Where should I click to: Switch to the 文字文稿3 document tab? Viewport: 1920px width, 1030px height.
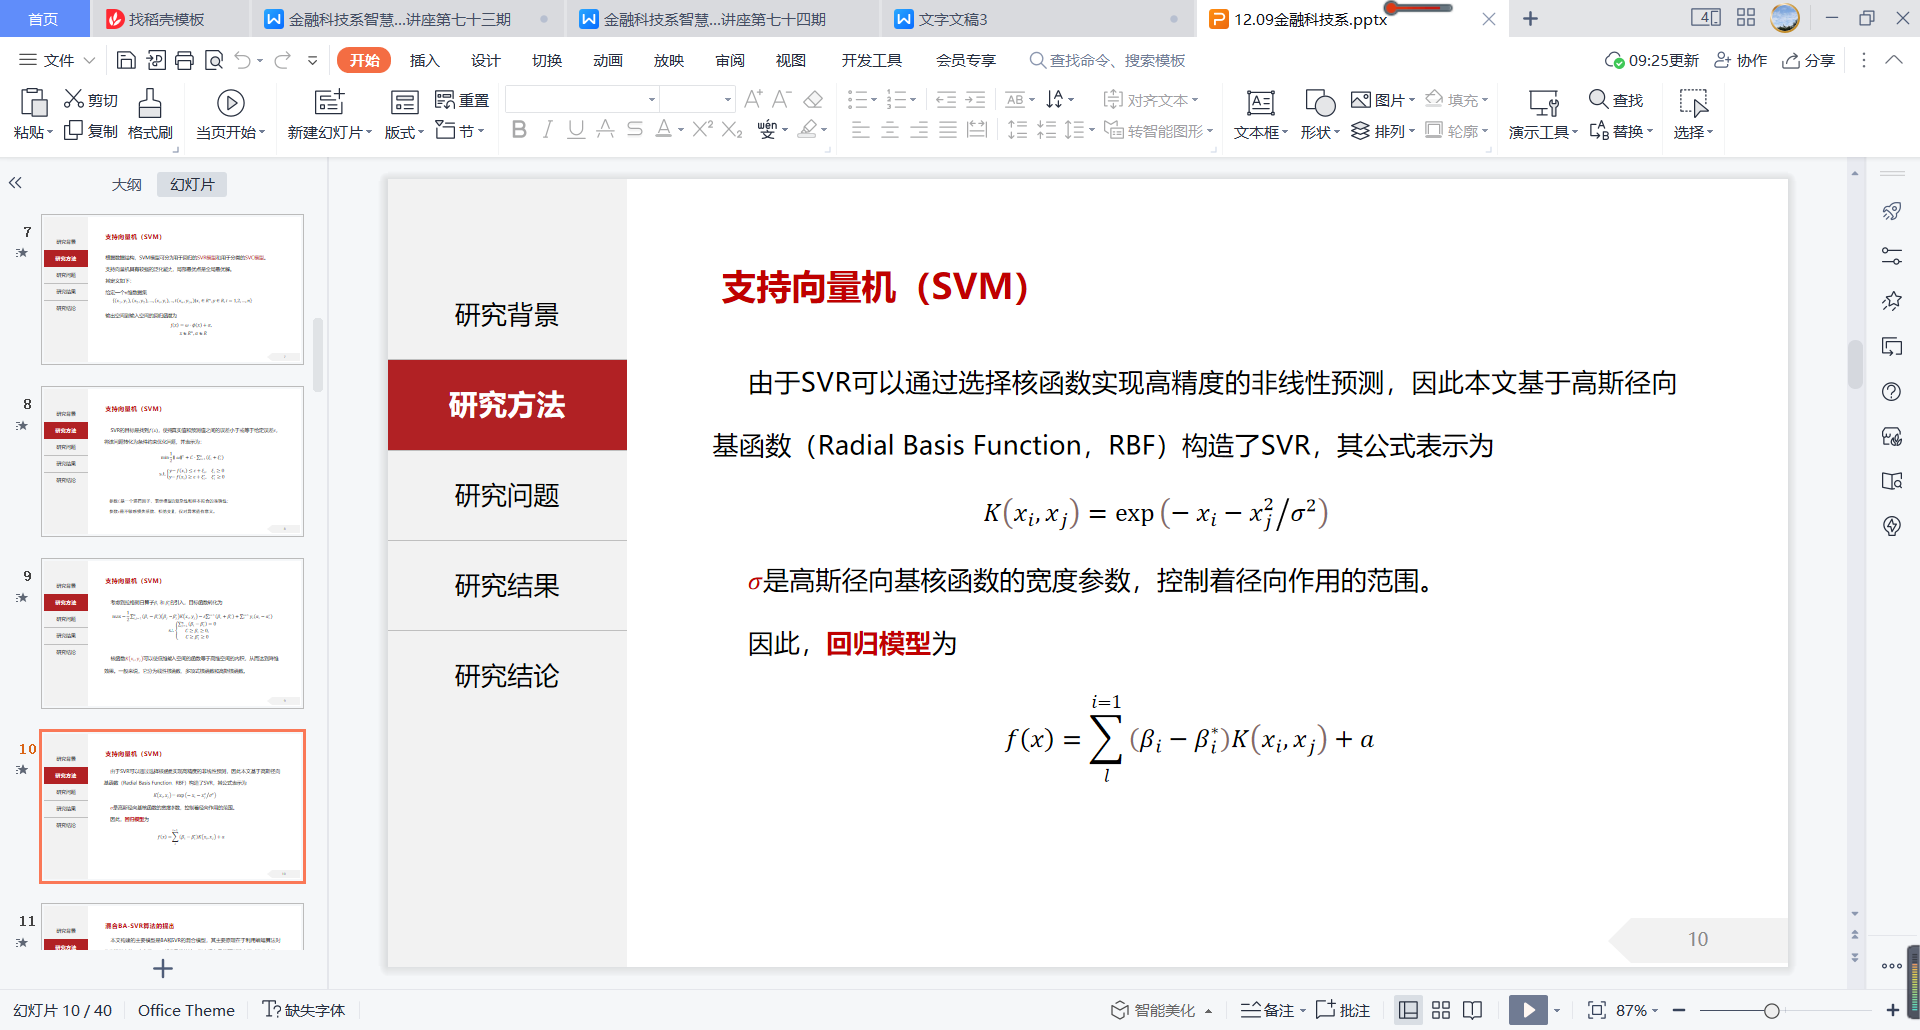pyautogui.click(x=1035, y=19)
